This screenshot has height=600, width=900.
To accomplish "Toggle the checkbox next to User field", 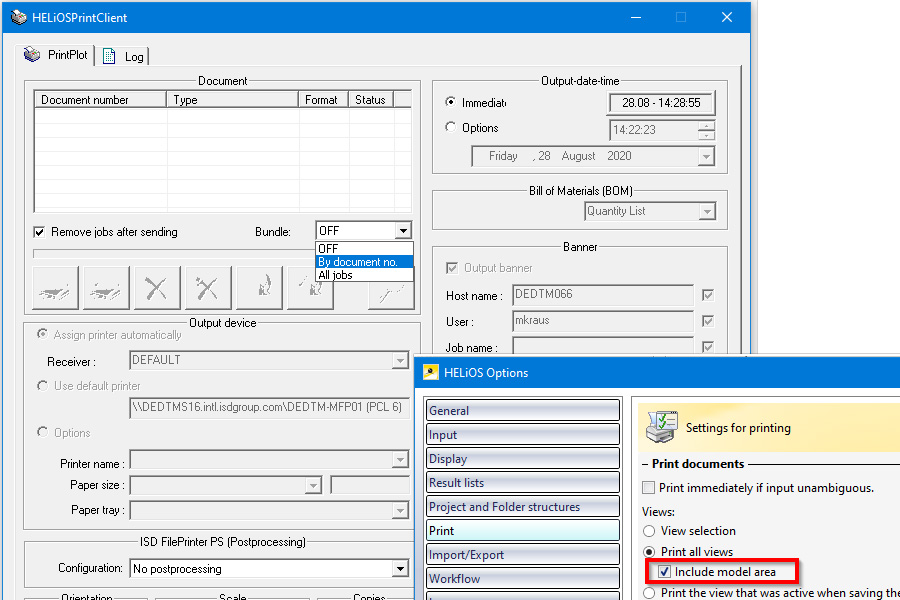I will pos(708,321).
